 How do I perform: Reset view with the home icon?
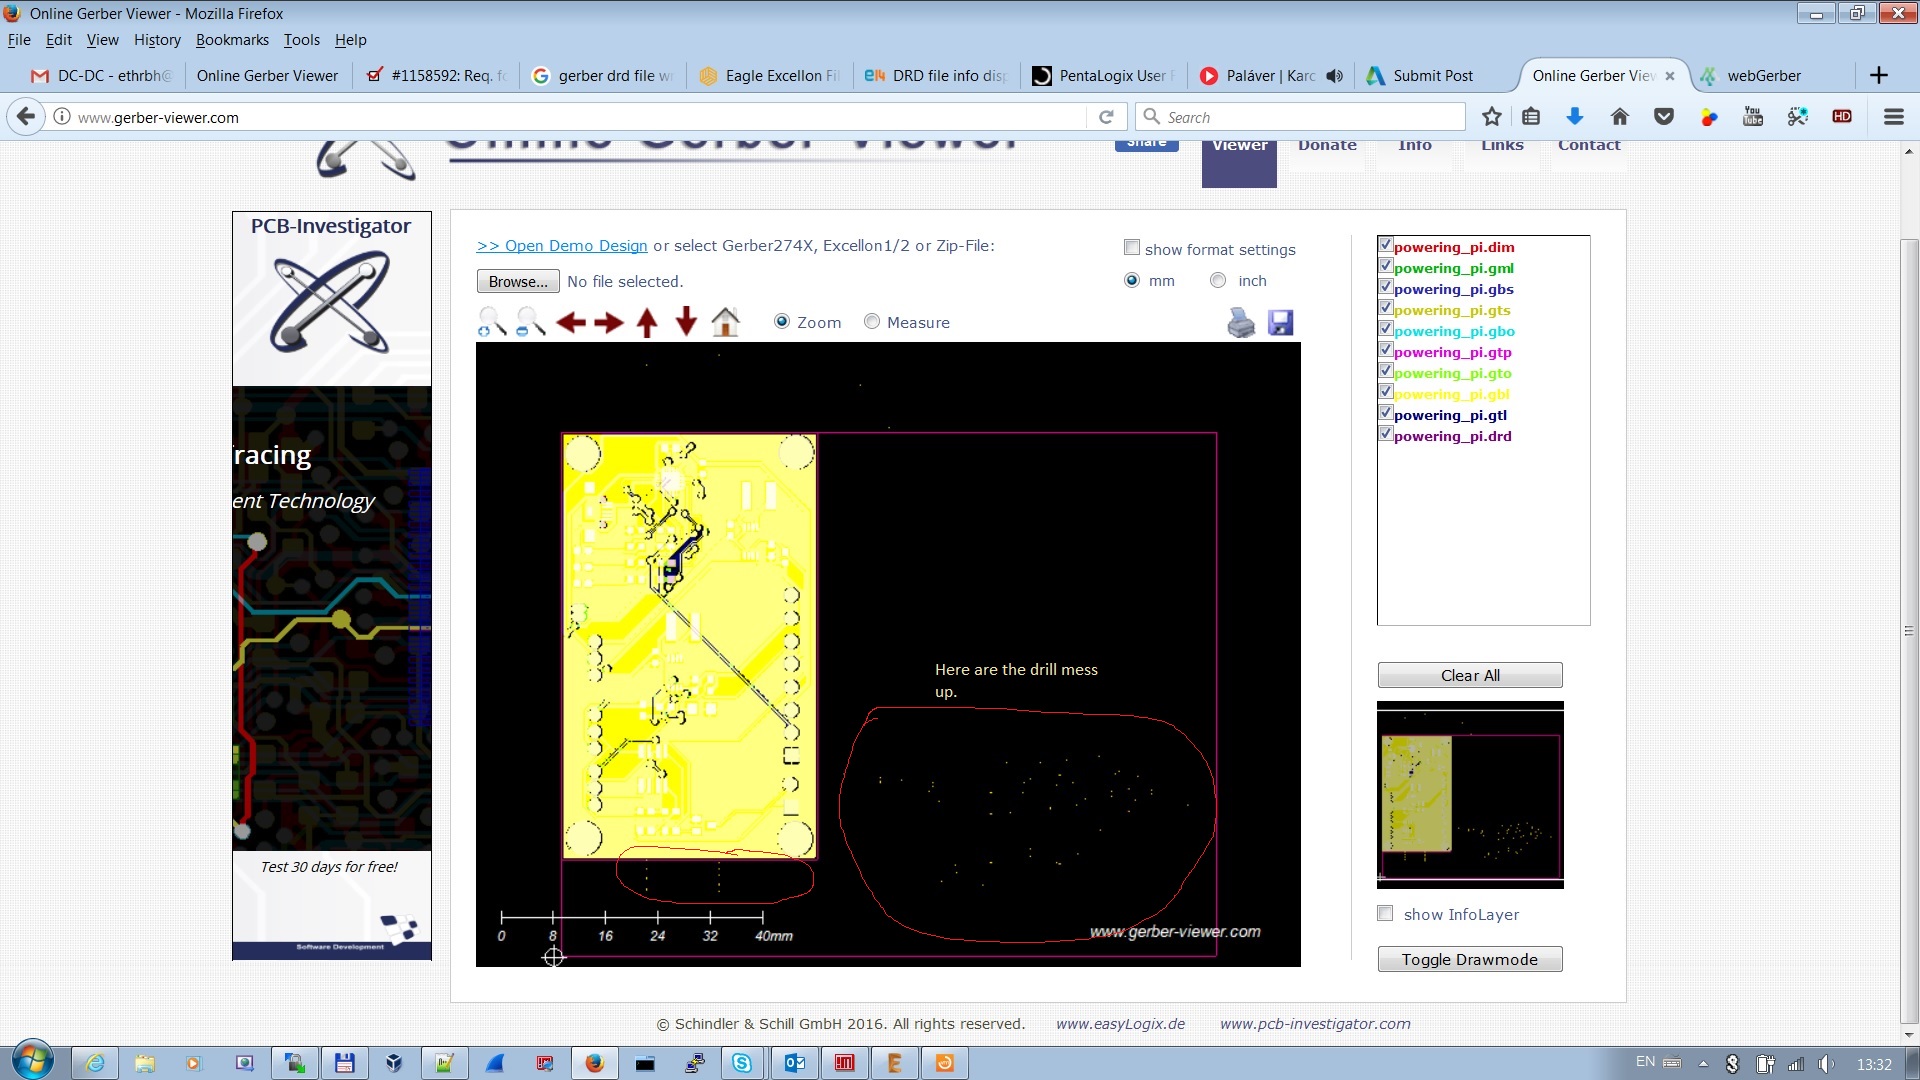[x=725, y=322]
